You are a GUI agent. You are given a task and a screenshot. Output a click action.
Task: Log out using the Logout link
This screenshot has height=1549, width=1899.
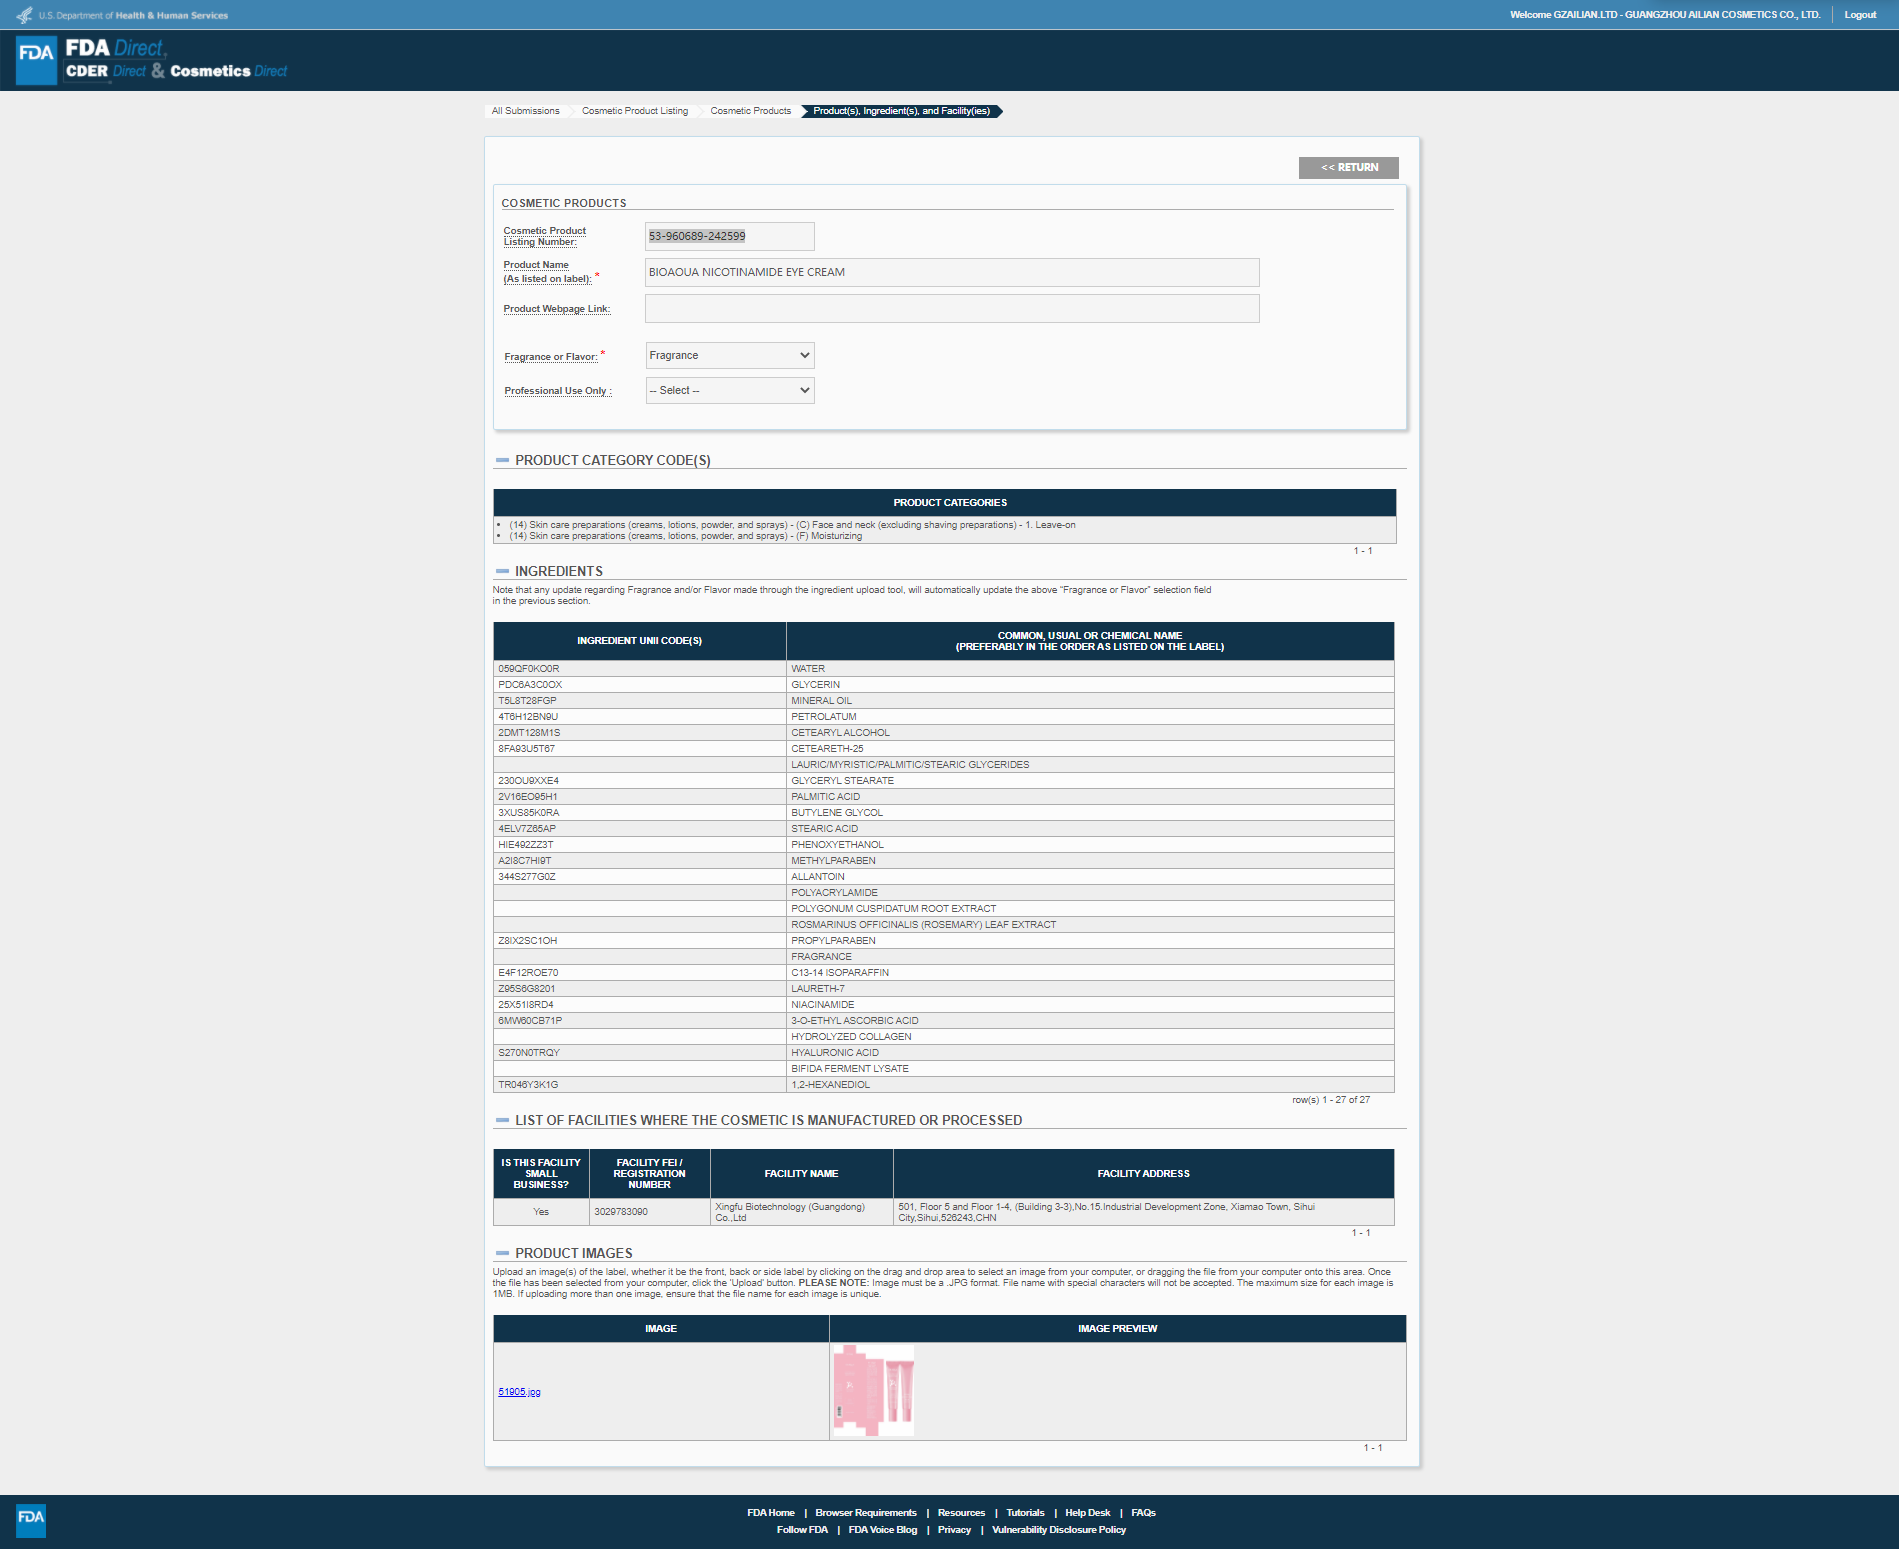coord(1860,15)
